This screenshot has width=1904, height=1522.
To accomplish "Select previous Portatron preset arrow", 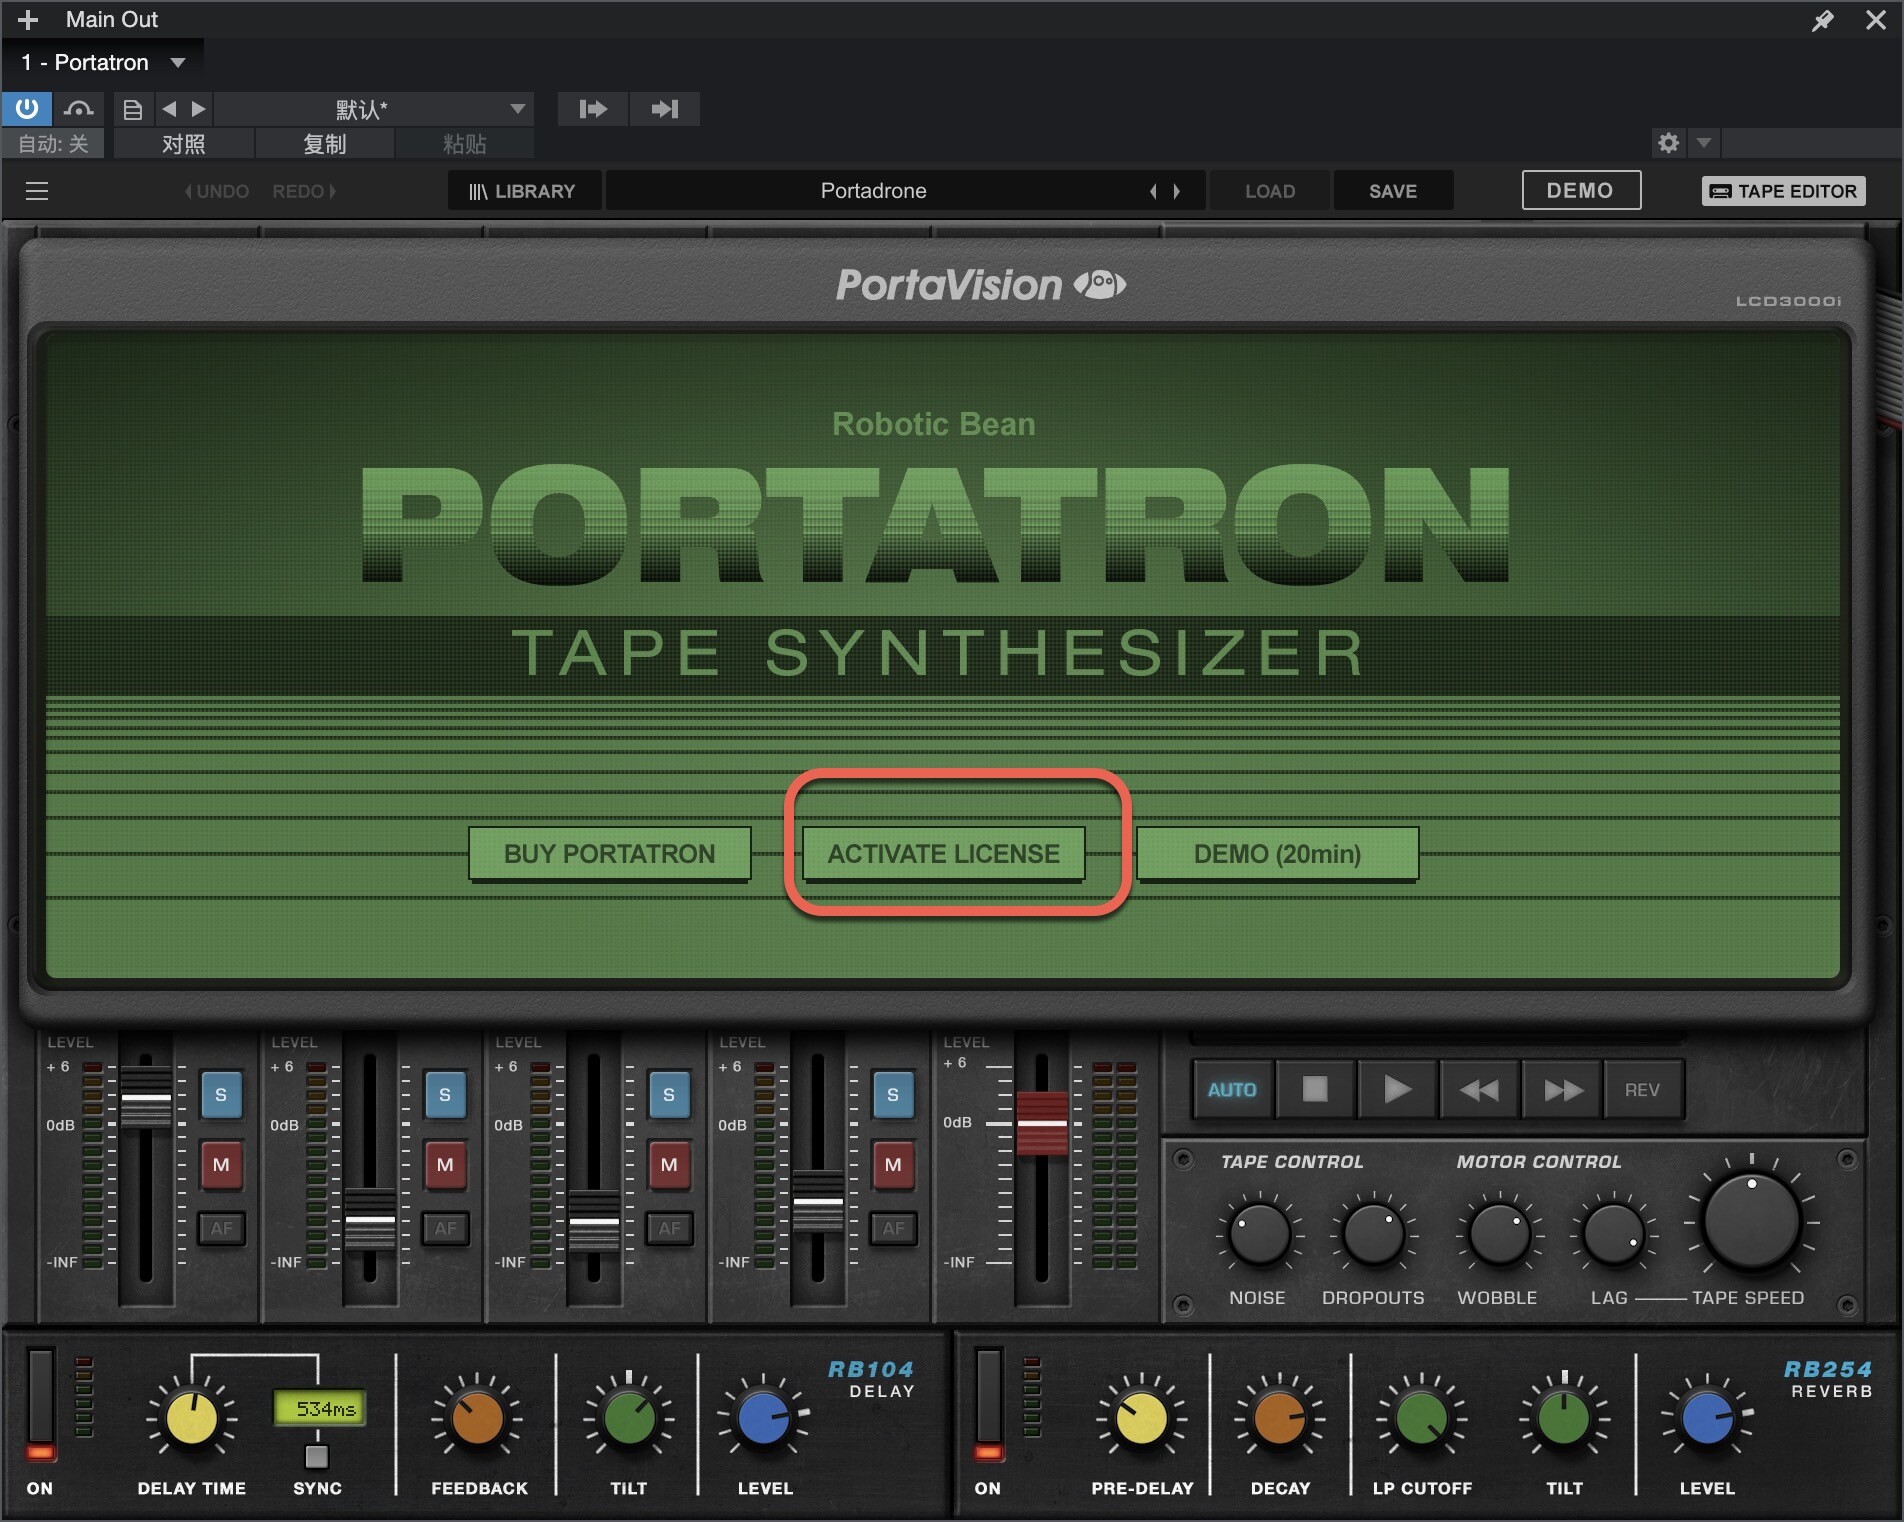I will (1153, 191).
